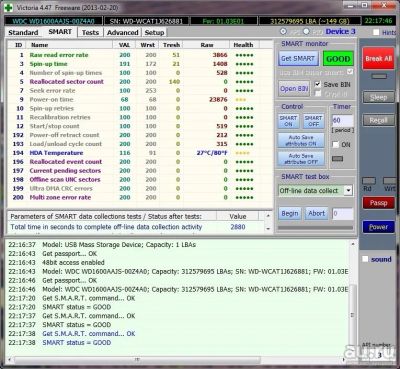400x369 pixels.
Task: Open the Tests tab
Action: (90, 32)
